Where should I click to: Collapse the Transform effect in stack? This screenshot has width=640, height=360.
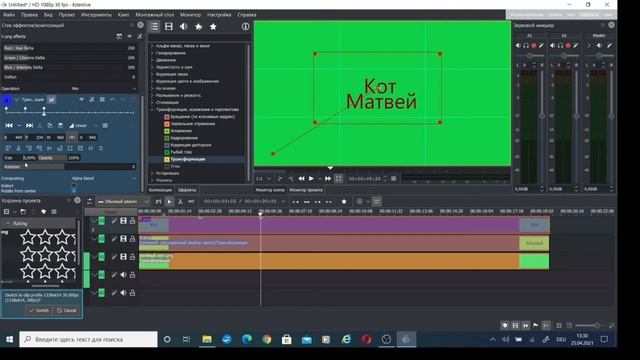17,100
